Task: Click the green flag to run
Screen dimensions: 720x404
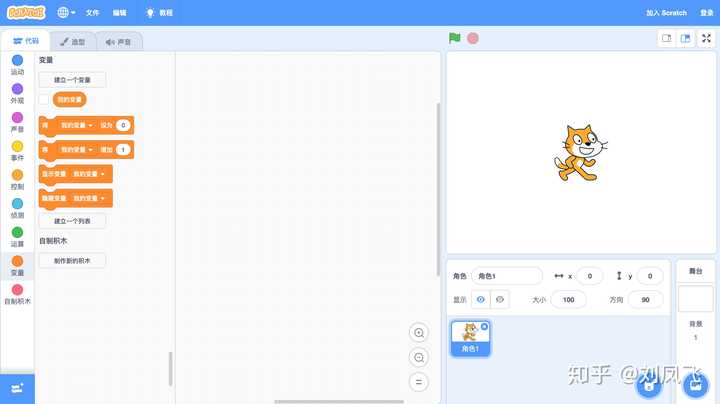Action: pos(455,38)
